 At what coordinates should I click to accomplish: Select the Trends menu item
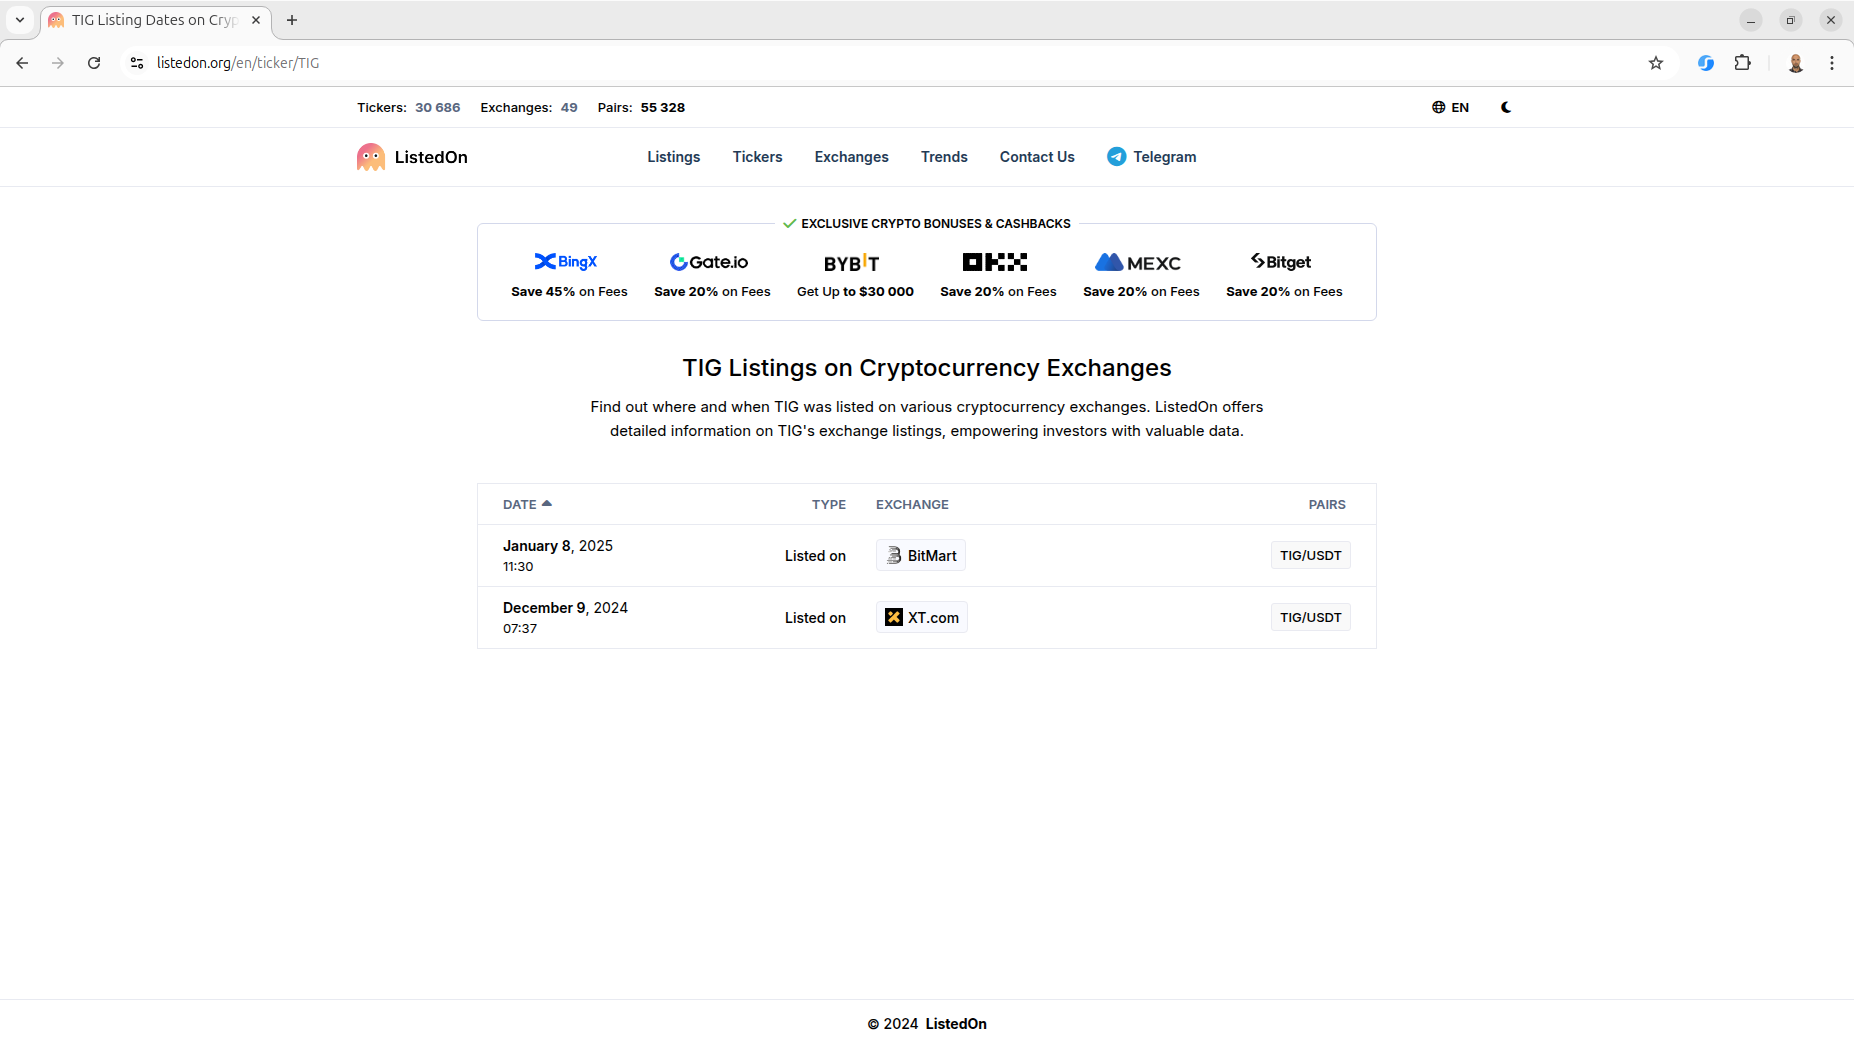pos(944,157)
